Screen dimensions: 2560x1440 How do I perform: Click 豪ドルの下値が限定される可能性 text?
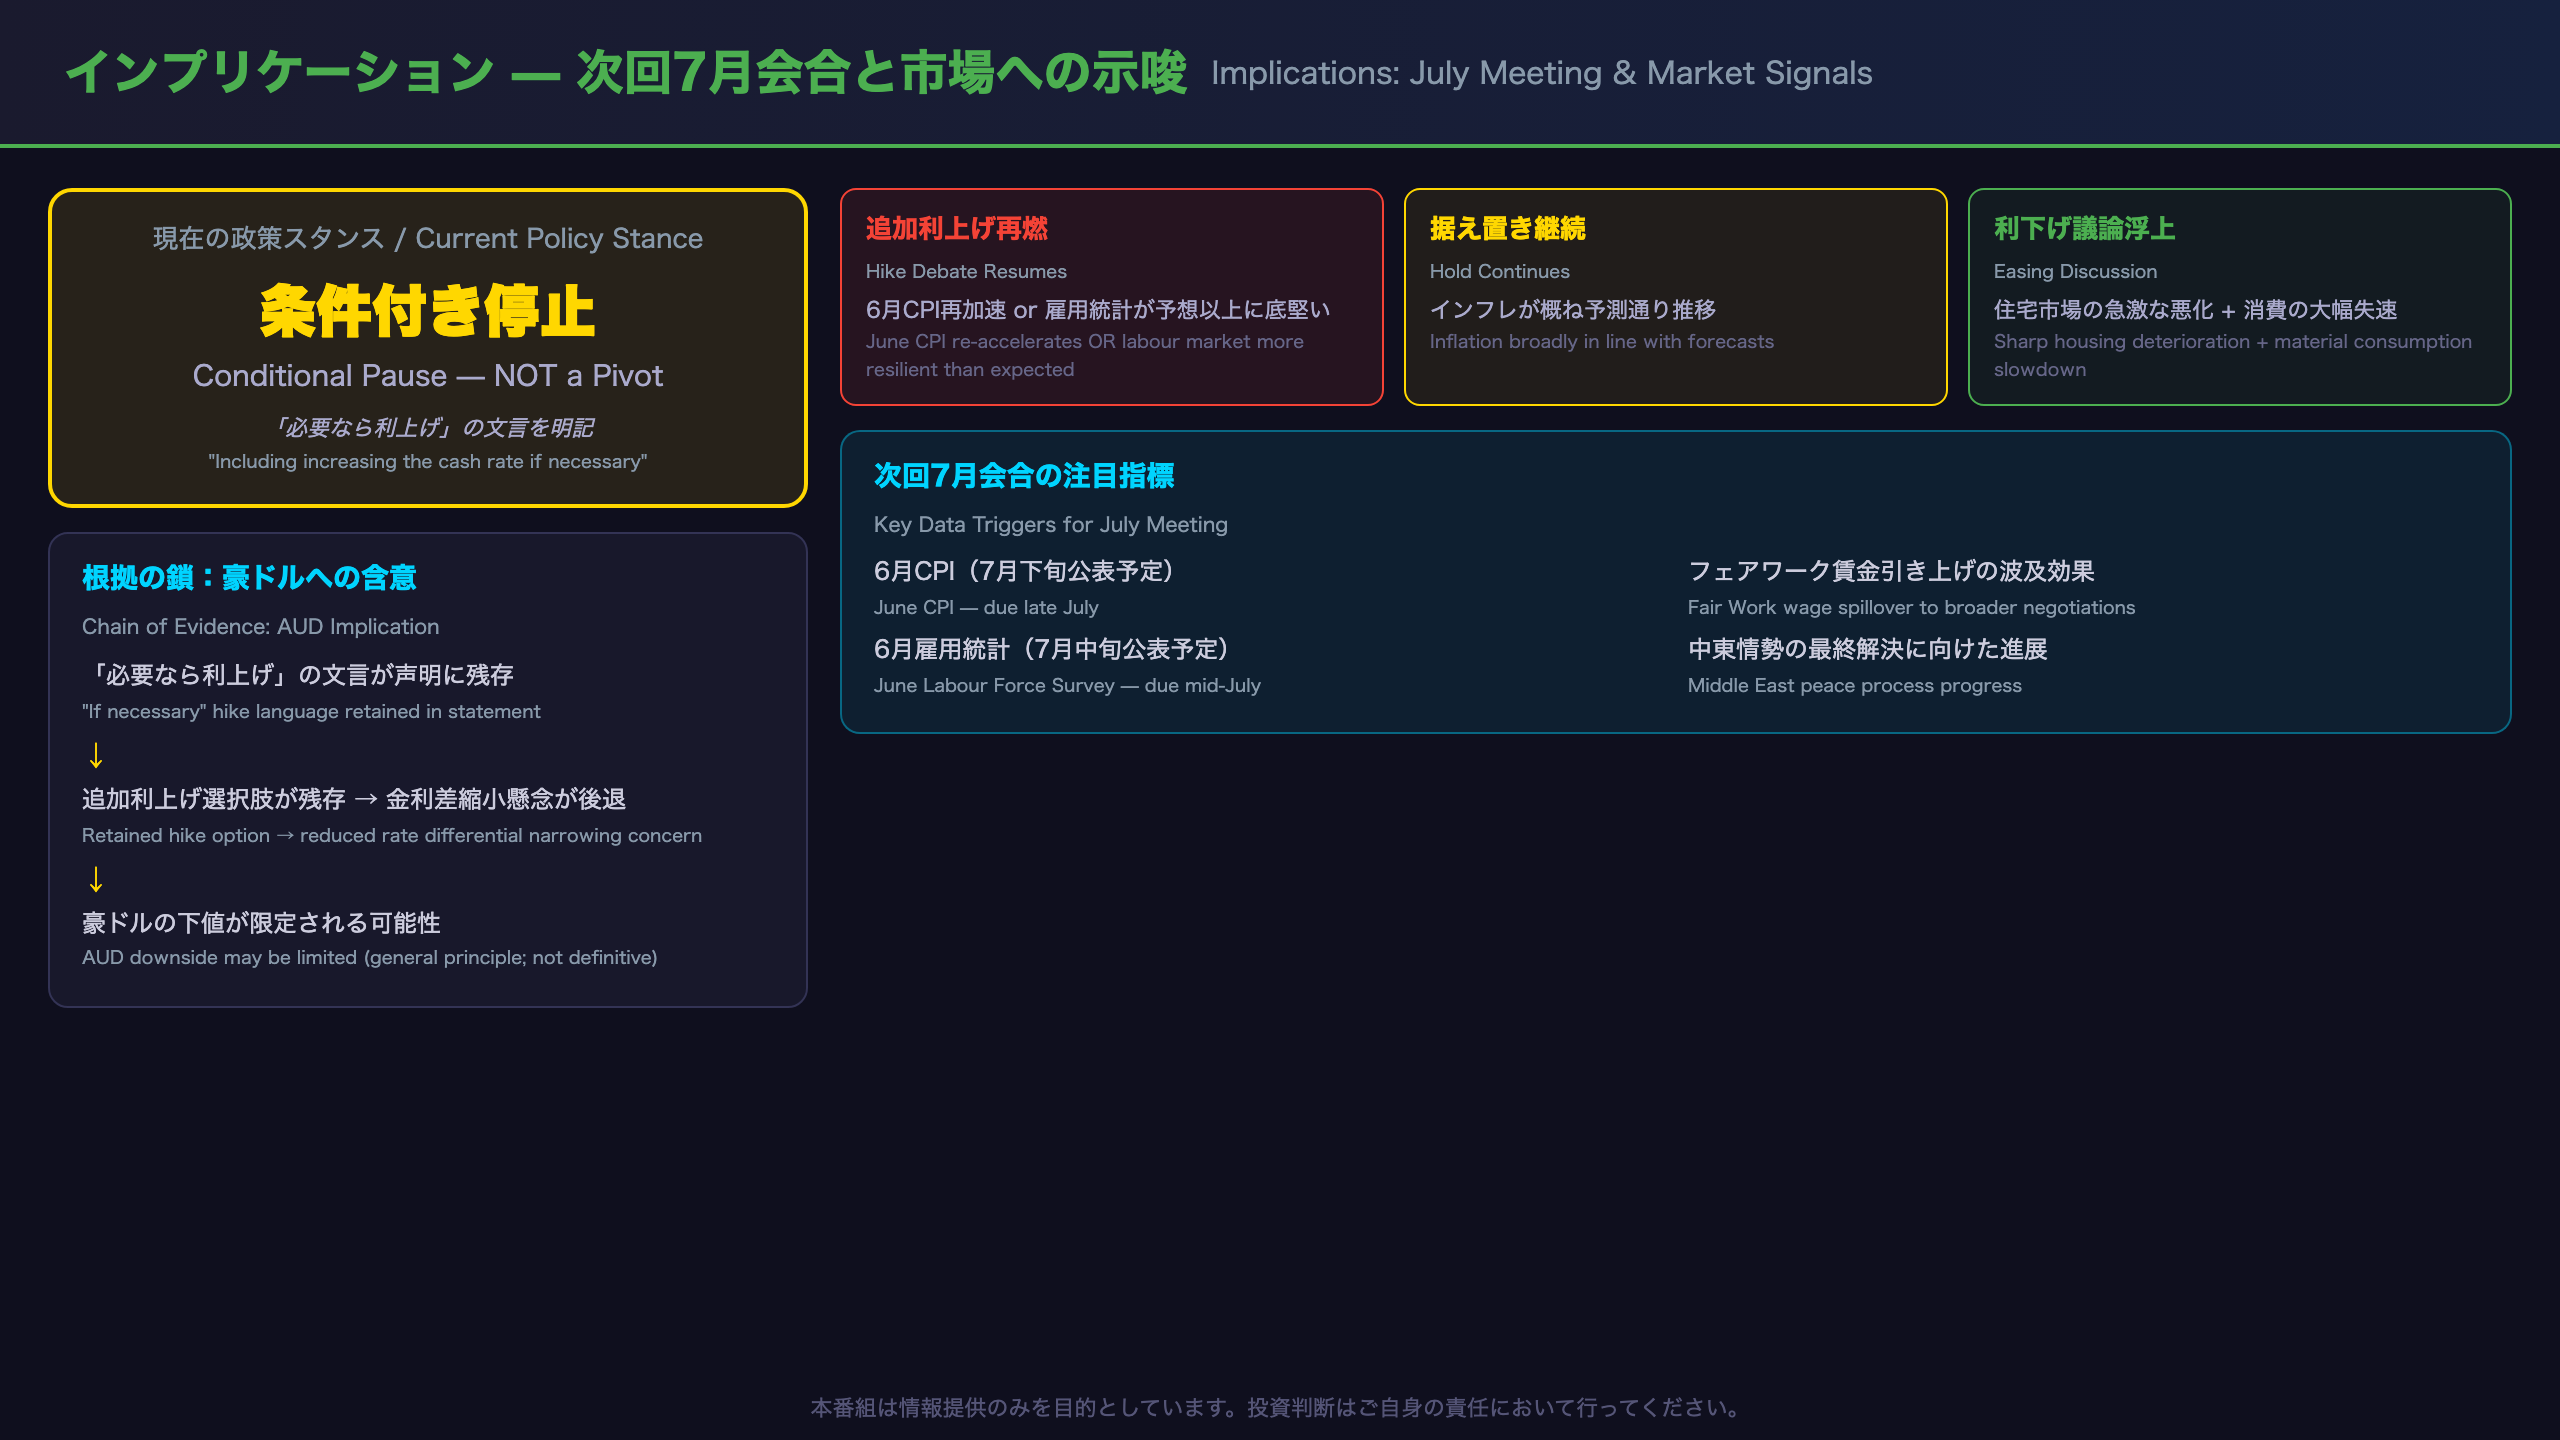[261, 923]
